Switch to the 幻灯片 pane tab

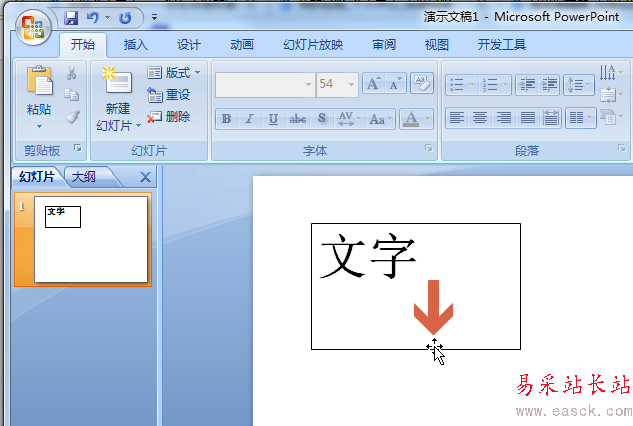37,176
